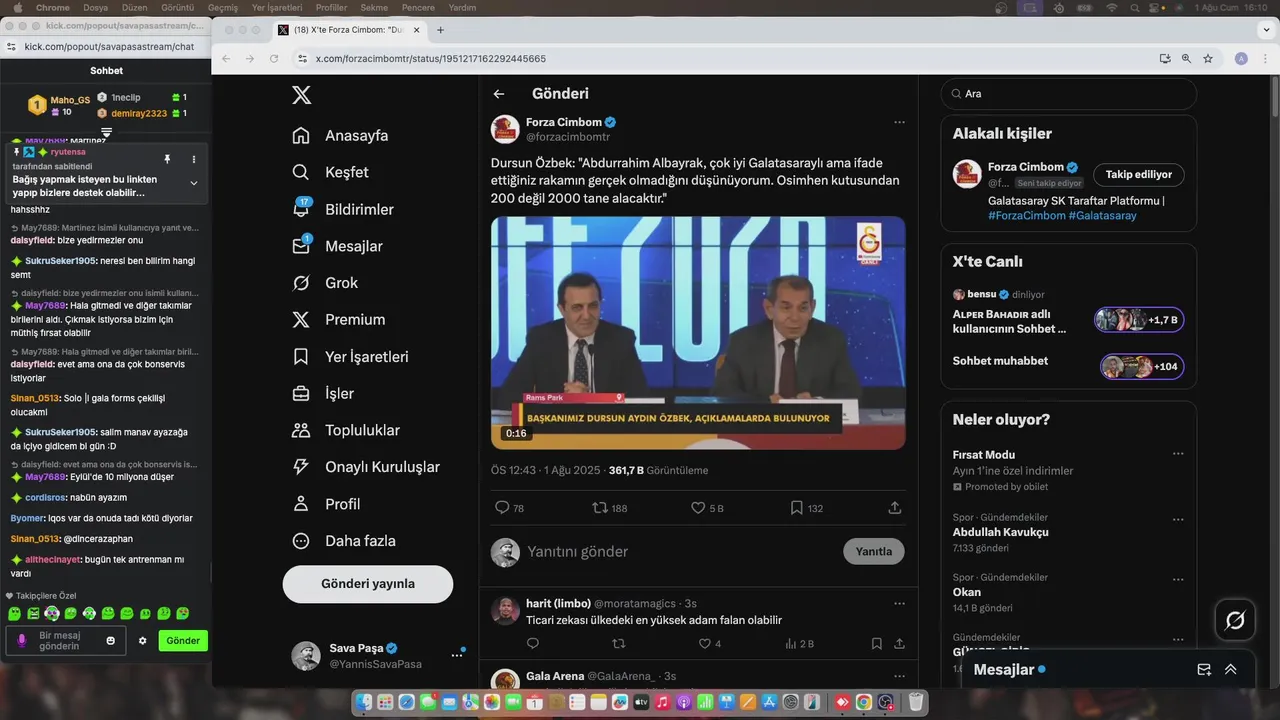Open new message icon in Mesajlar drawer

(1204, 670)
